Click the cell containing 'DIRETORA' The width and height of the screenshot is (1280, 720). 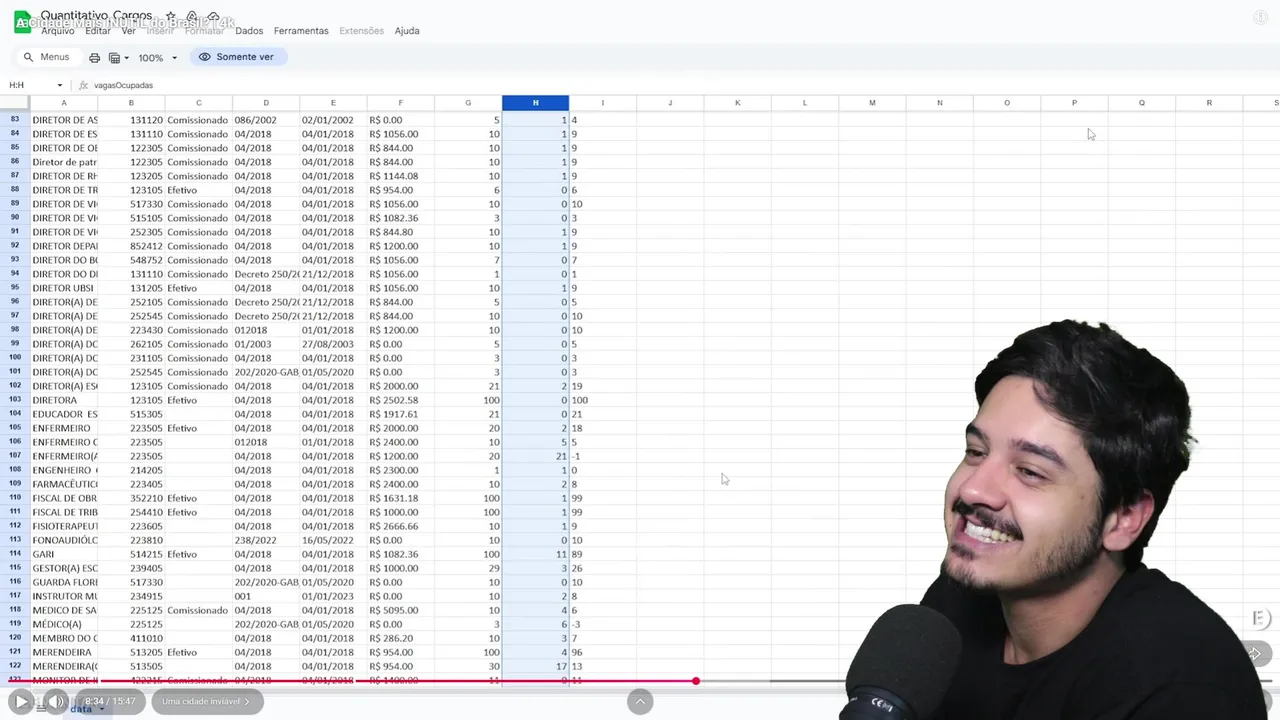[x=64, y=400]
